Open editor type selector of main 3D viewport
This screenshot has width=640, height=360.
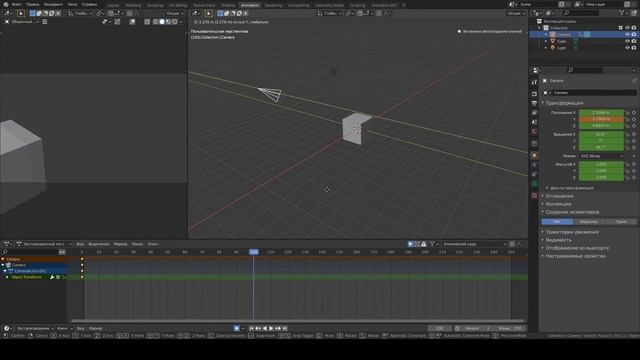click(196, 13)
